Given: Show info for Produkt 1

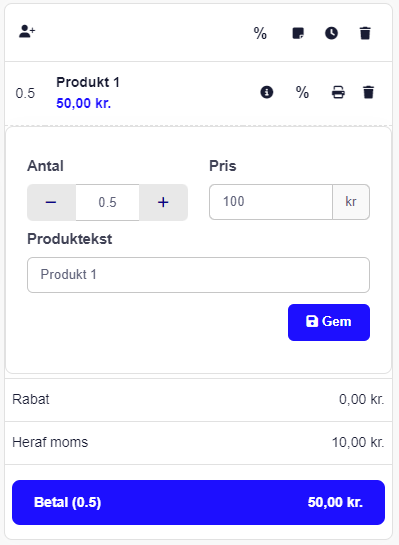Looking at the screenshot, I should tap(267, 92).
